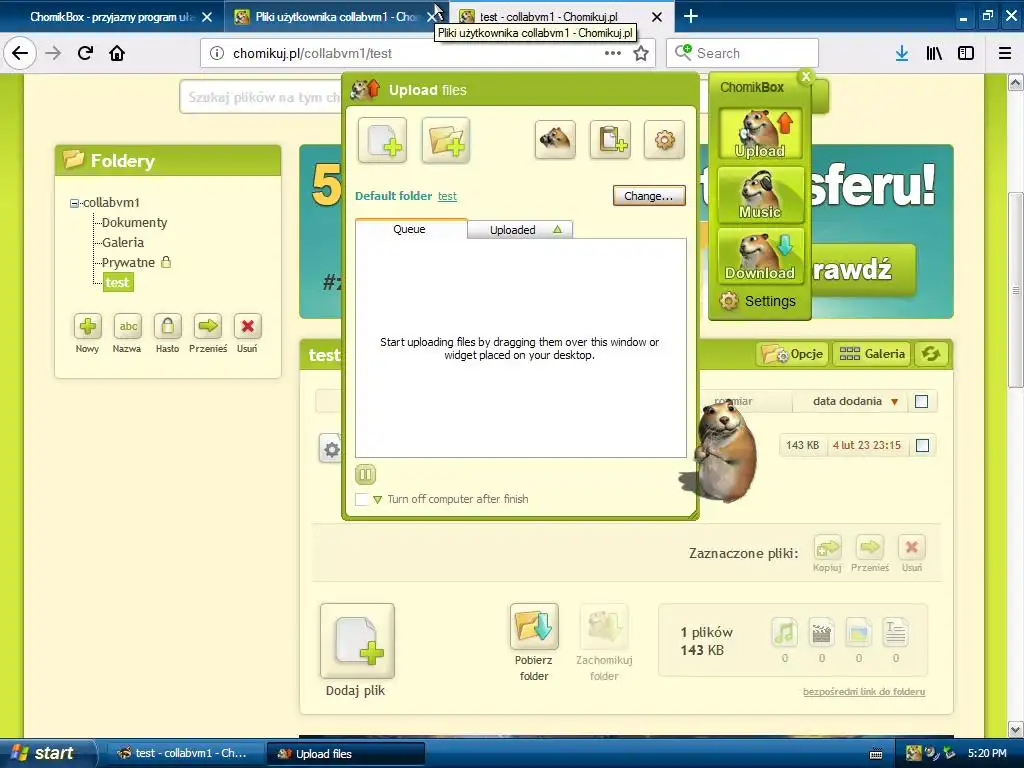Image resolution: width=1024 pixels, height=768 pixels.
Task: Click the page vertical scrollbar thumb
Action: point(1016,290)
